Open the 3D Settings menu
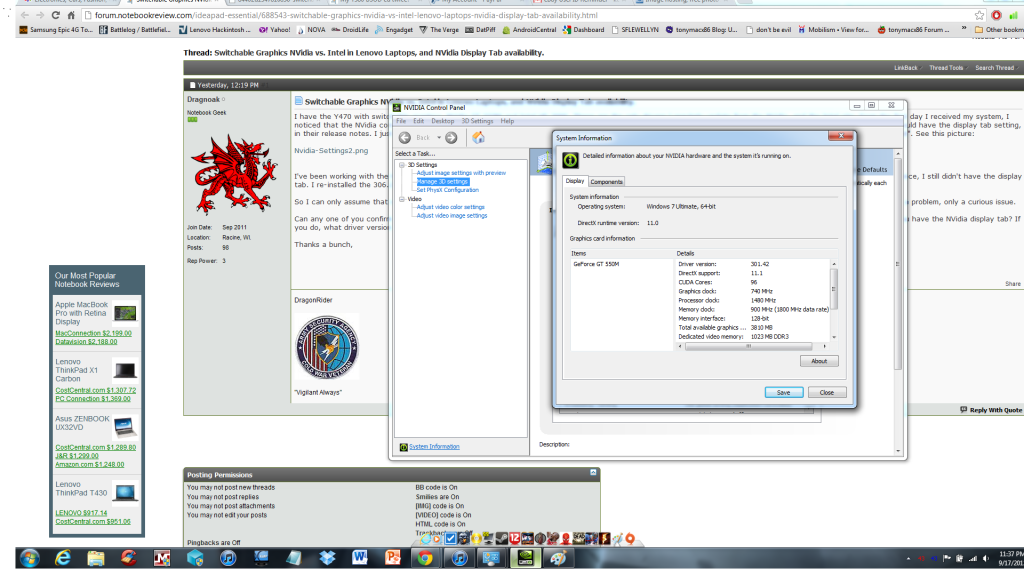Screen dimensions: 1024x576 (477, 121)
